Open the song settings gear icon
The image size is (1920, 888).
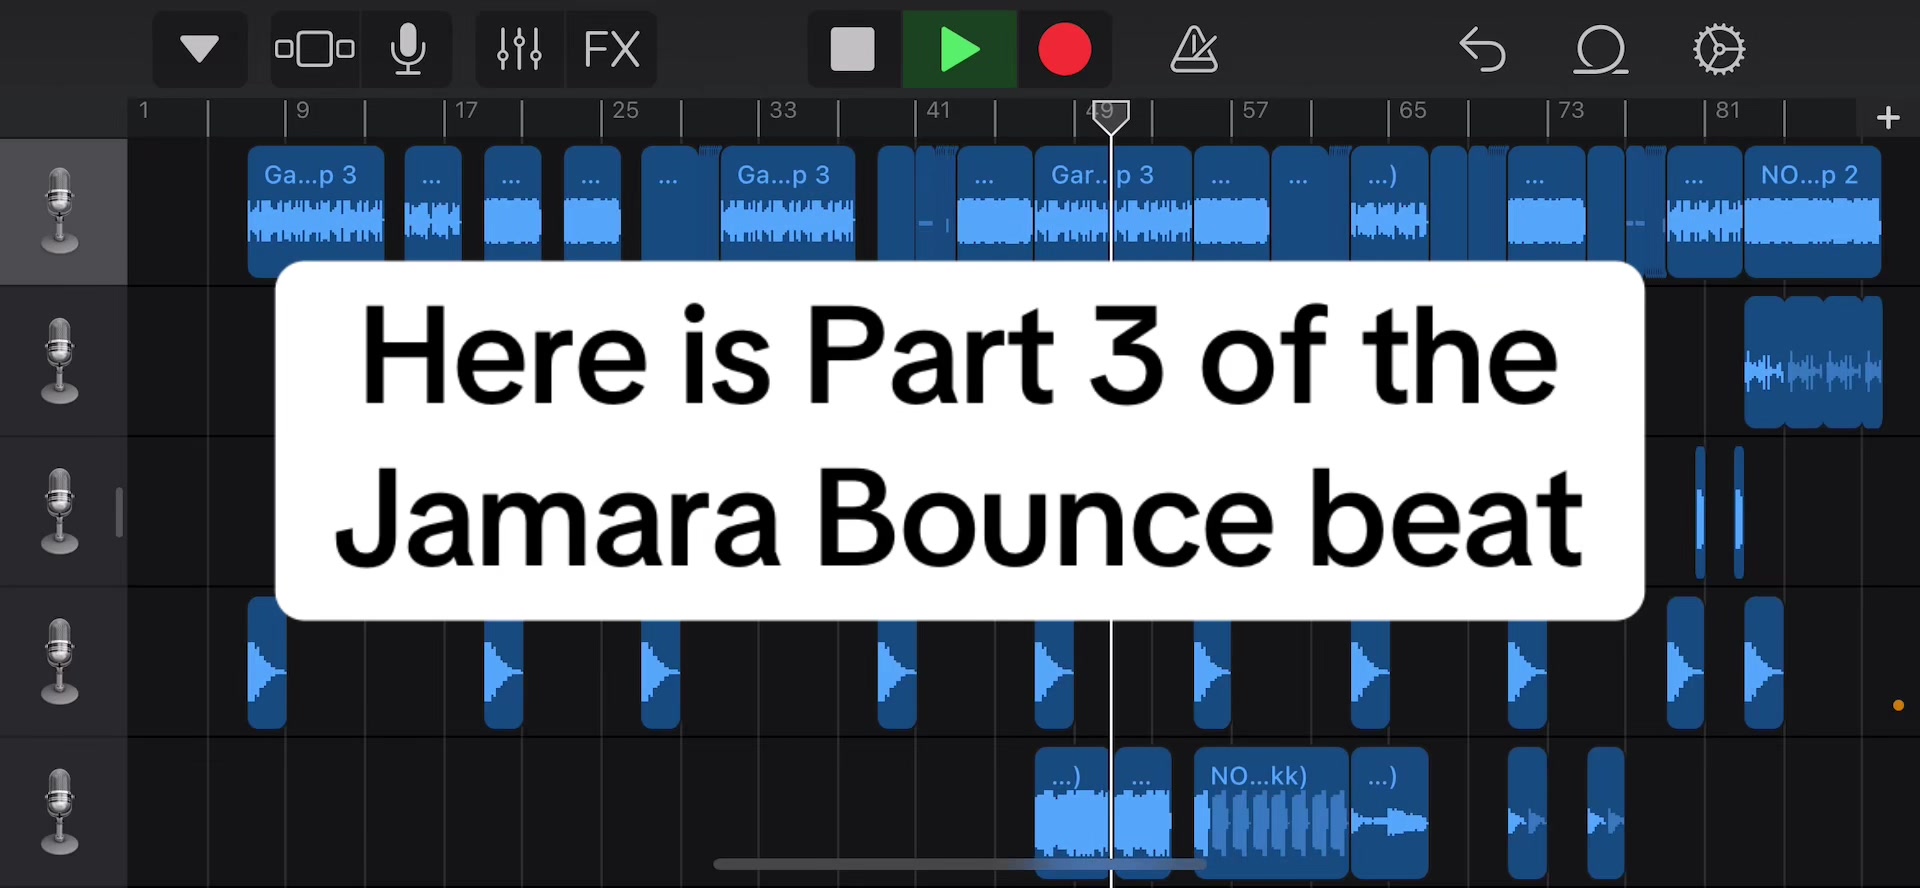point(1719,49)
